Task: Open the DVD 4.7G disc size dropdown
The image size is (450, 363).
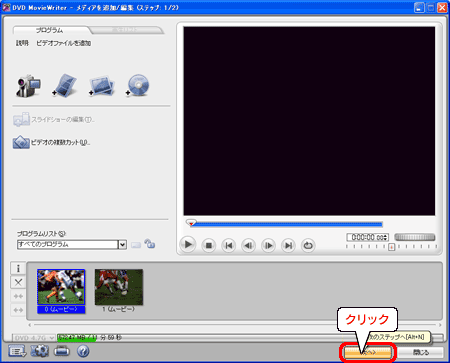Action: (34, 338)
